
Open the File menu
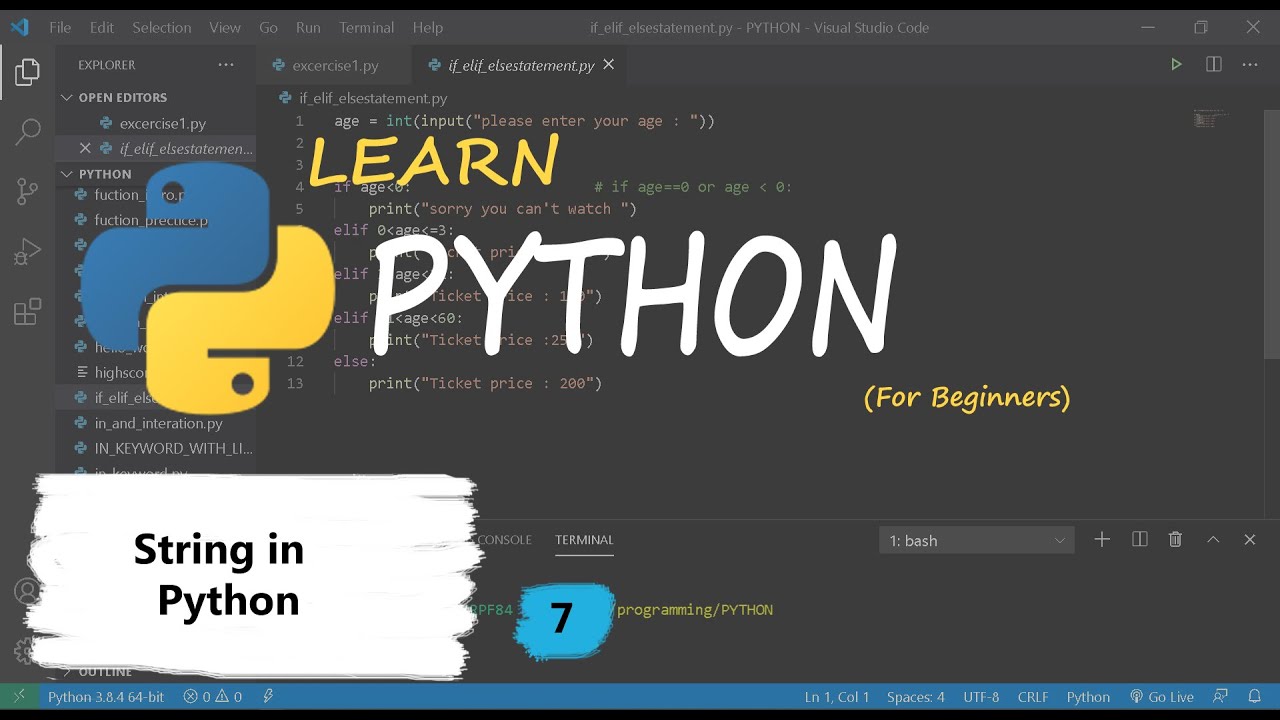coord(60,27)
